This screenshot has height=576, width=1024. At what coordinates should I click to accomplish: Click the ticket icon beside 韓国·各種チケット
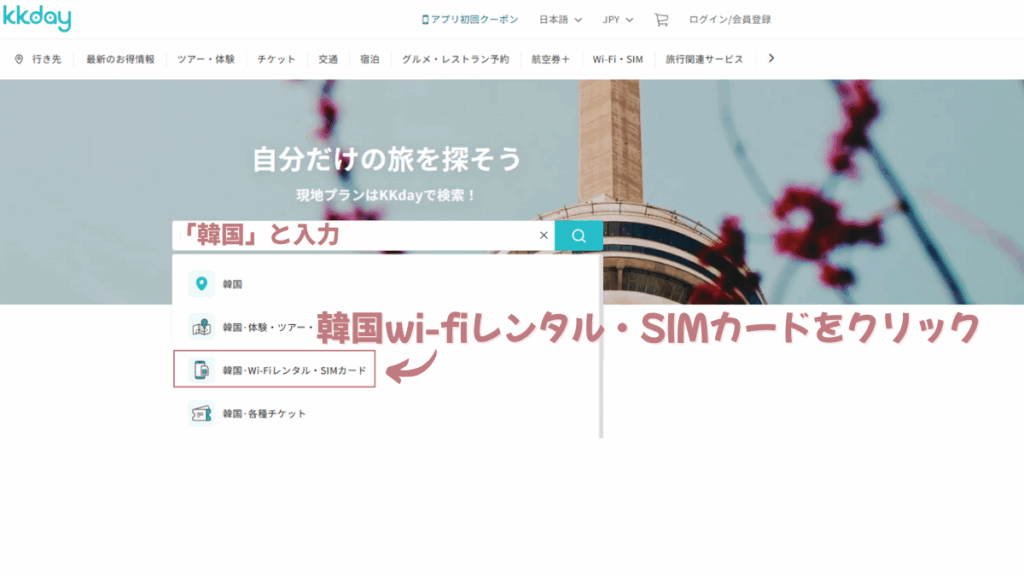point(201,413)
